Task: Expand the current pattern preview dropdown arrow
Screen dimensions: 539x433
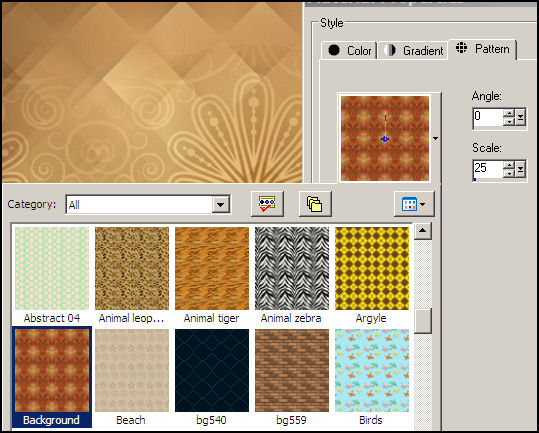Action: (x=436, y=138)
